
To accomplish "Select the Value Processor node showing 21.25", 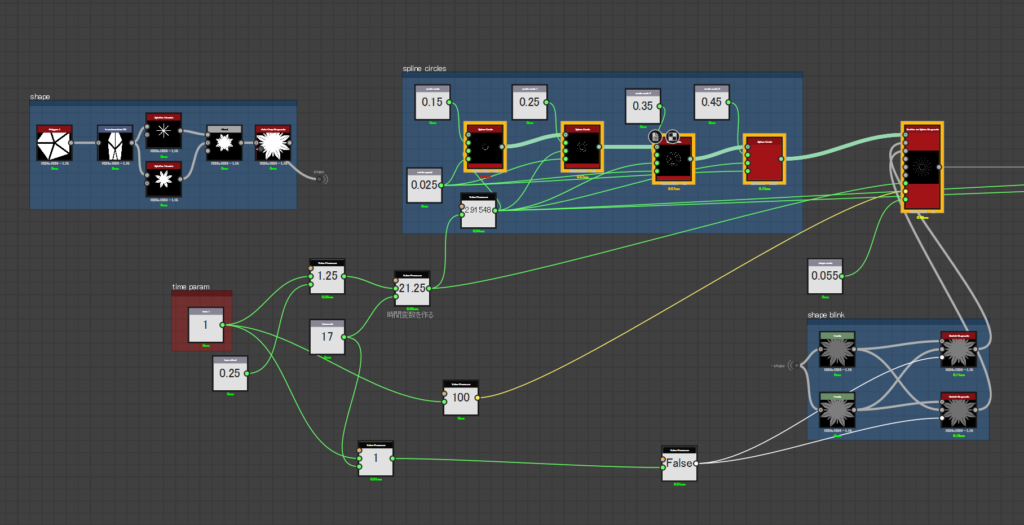I will tap(412, 288).
